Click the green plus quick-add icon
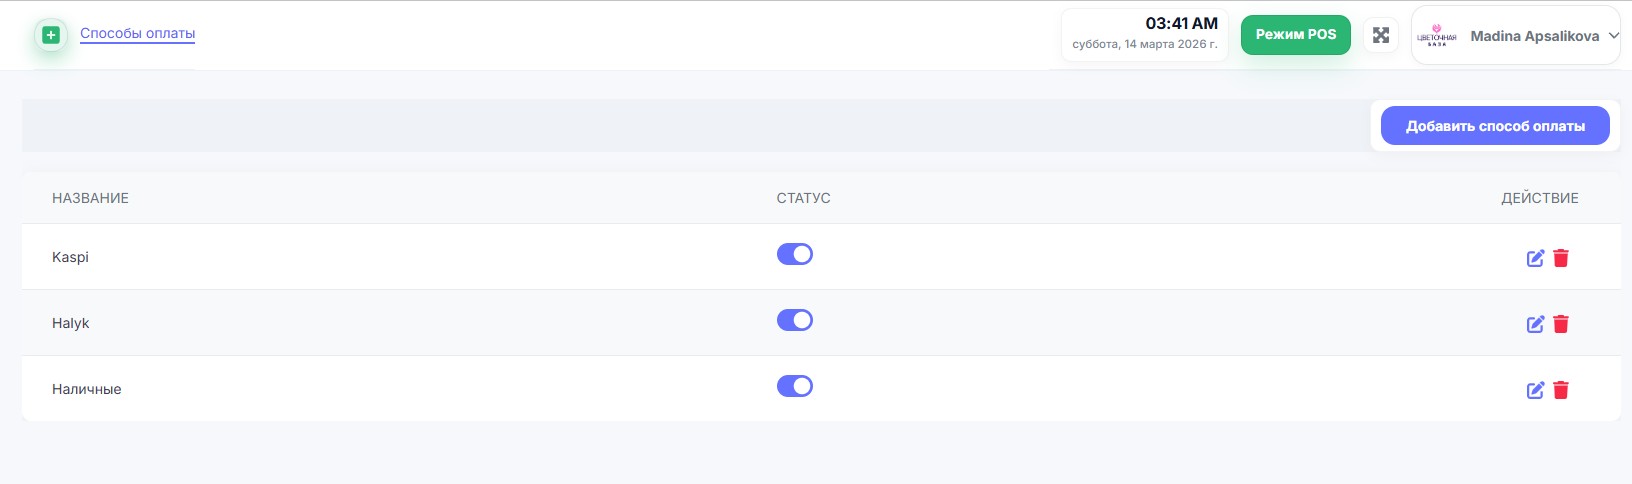Screen dimensions: 1632x484 pyautogui.click(x=51, y=35)
